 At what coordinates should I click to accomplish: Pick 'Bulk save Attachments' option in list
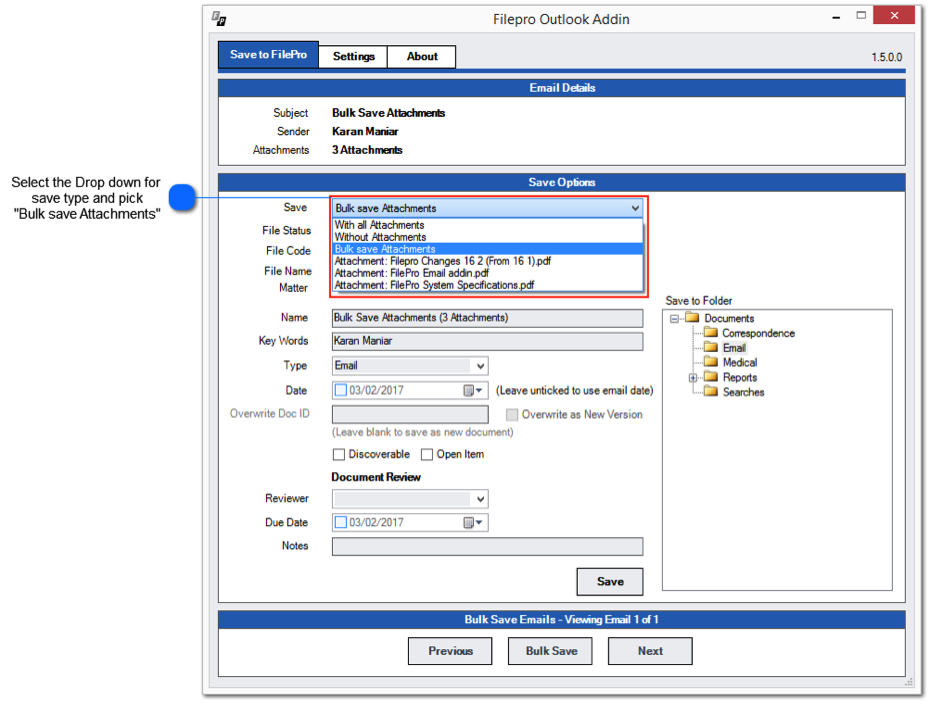[488, 249]
